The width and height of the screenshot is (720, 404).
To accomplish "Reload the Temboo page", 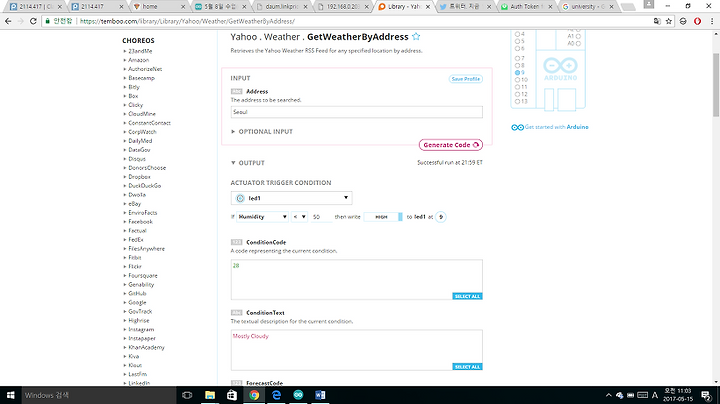I will pos(33,21).
